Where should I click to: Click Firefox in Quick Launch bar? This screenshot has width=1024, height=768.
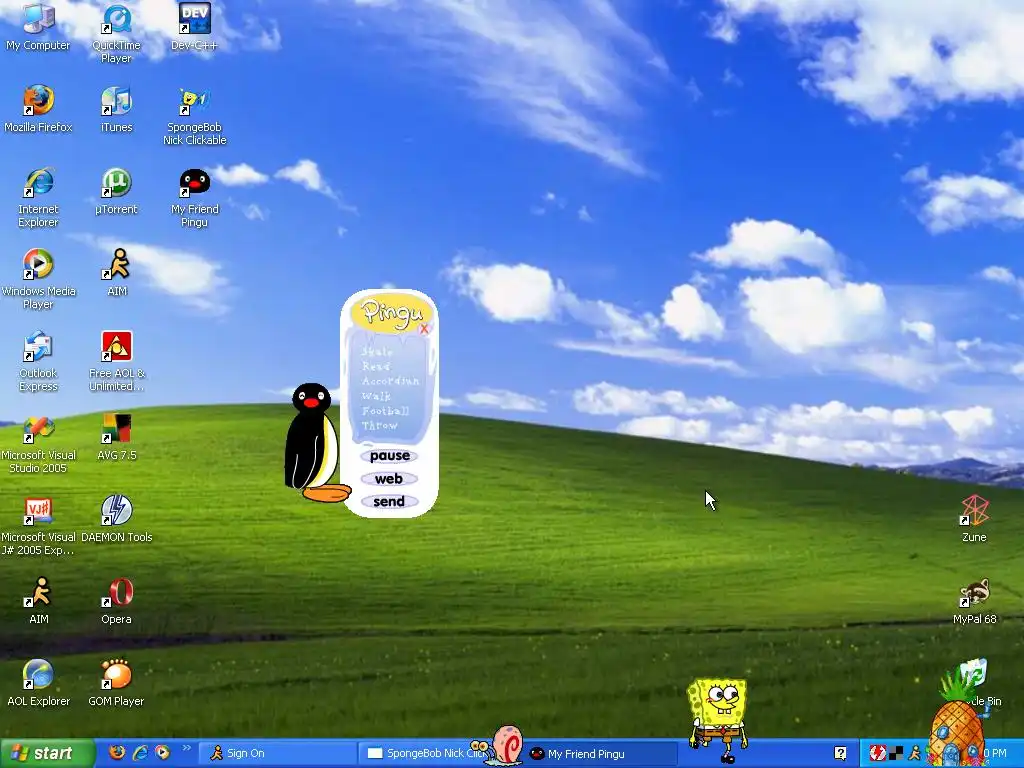point(117,752)
